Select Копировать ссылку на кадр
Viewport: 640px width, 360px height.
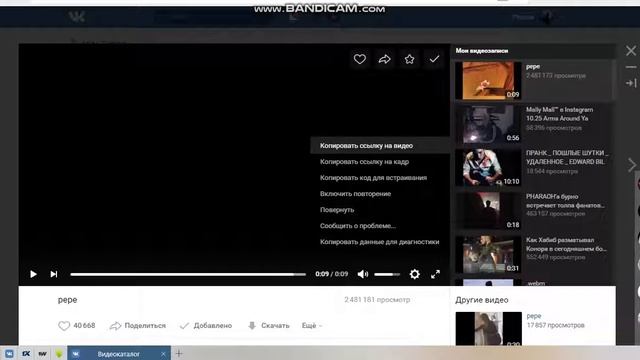[364, 162]
